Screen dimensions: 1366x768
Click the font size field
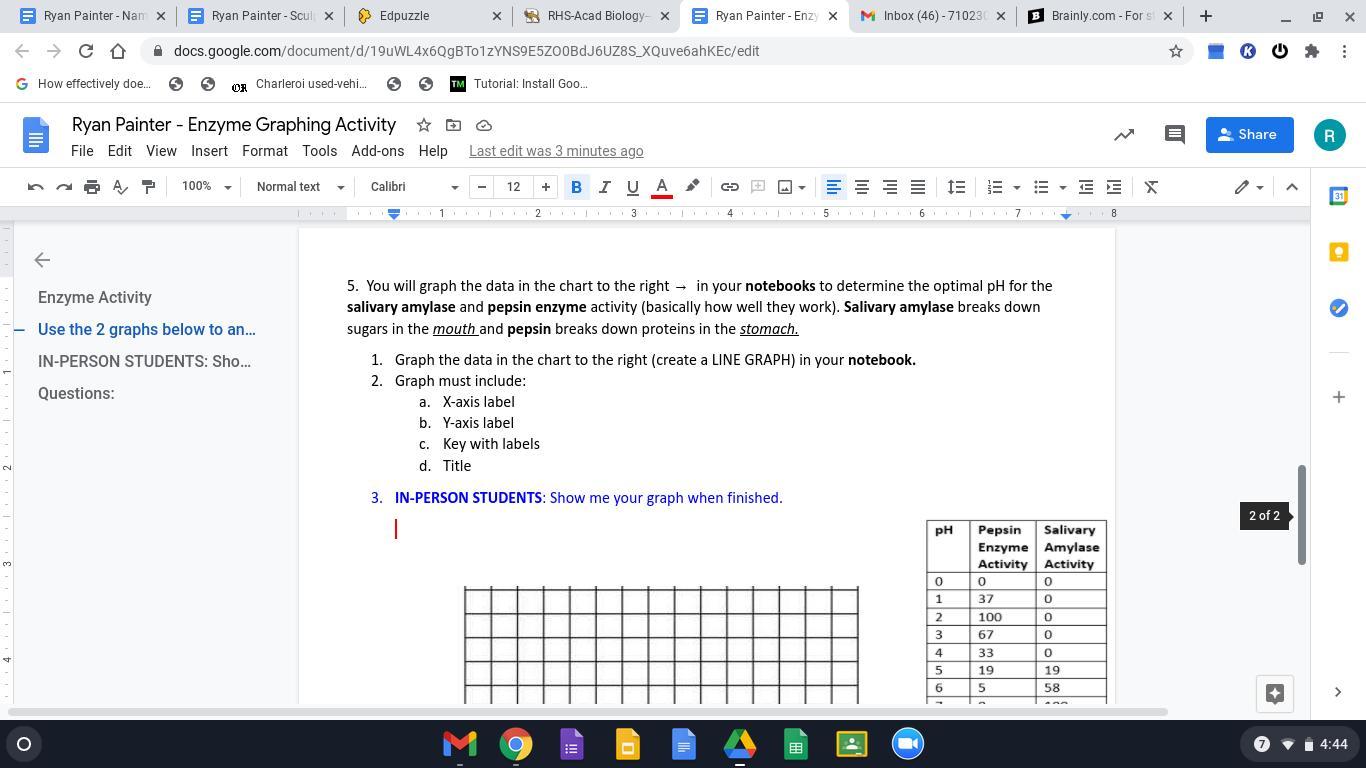[514, 187]
